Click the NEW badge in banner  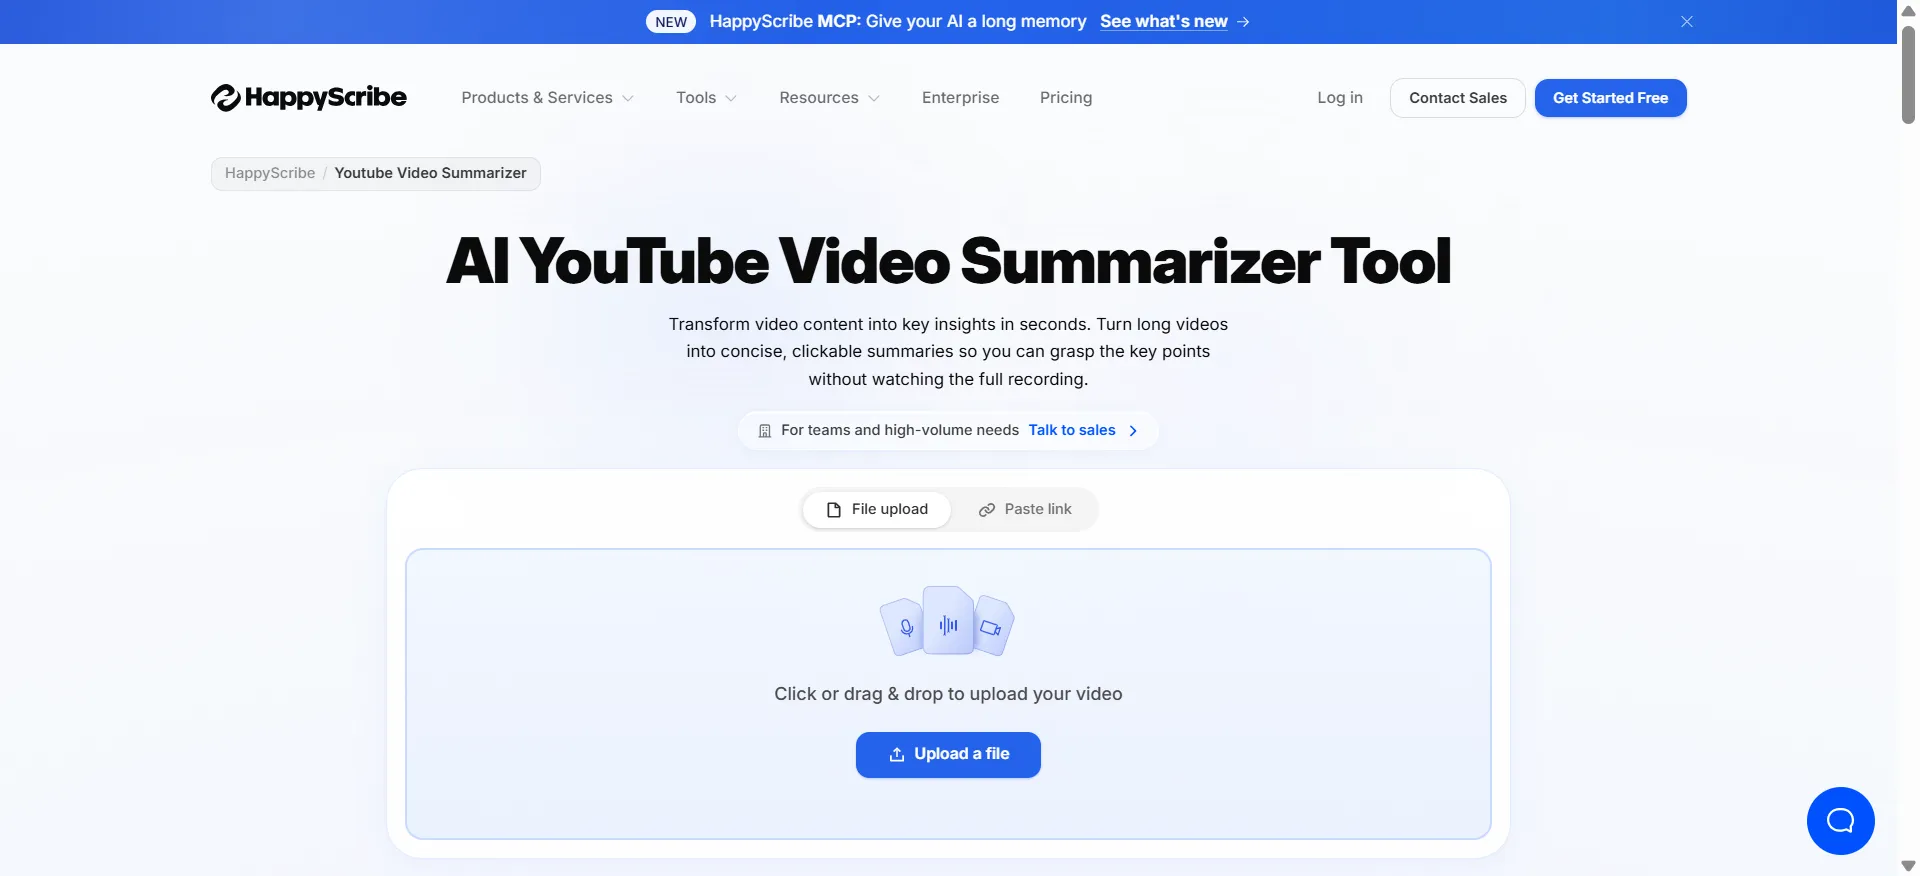pos(671,22)
